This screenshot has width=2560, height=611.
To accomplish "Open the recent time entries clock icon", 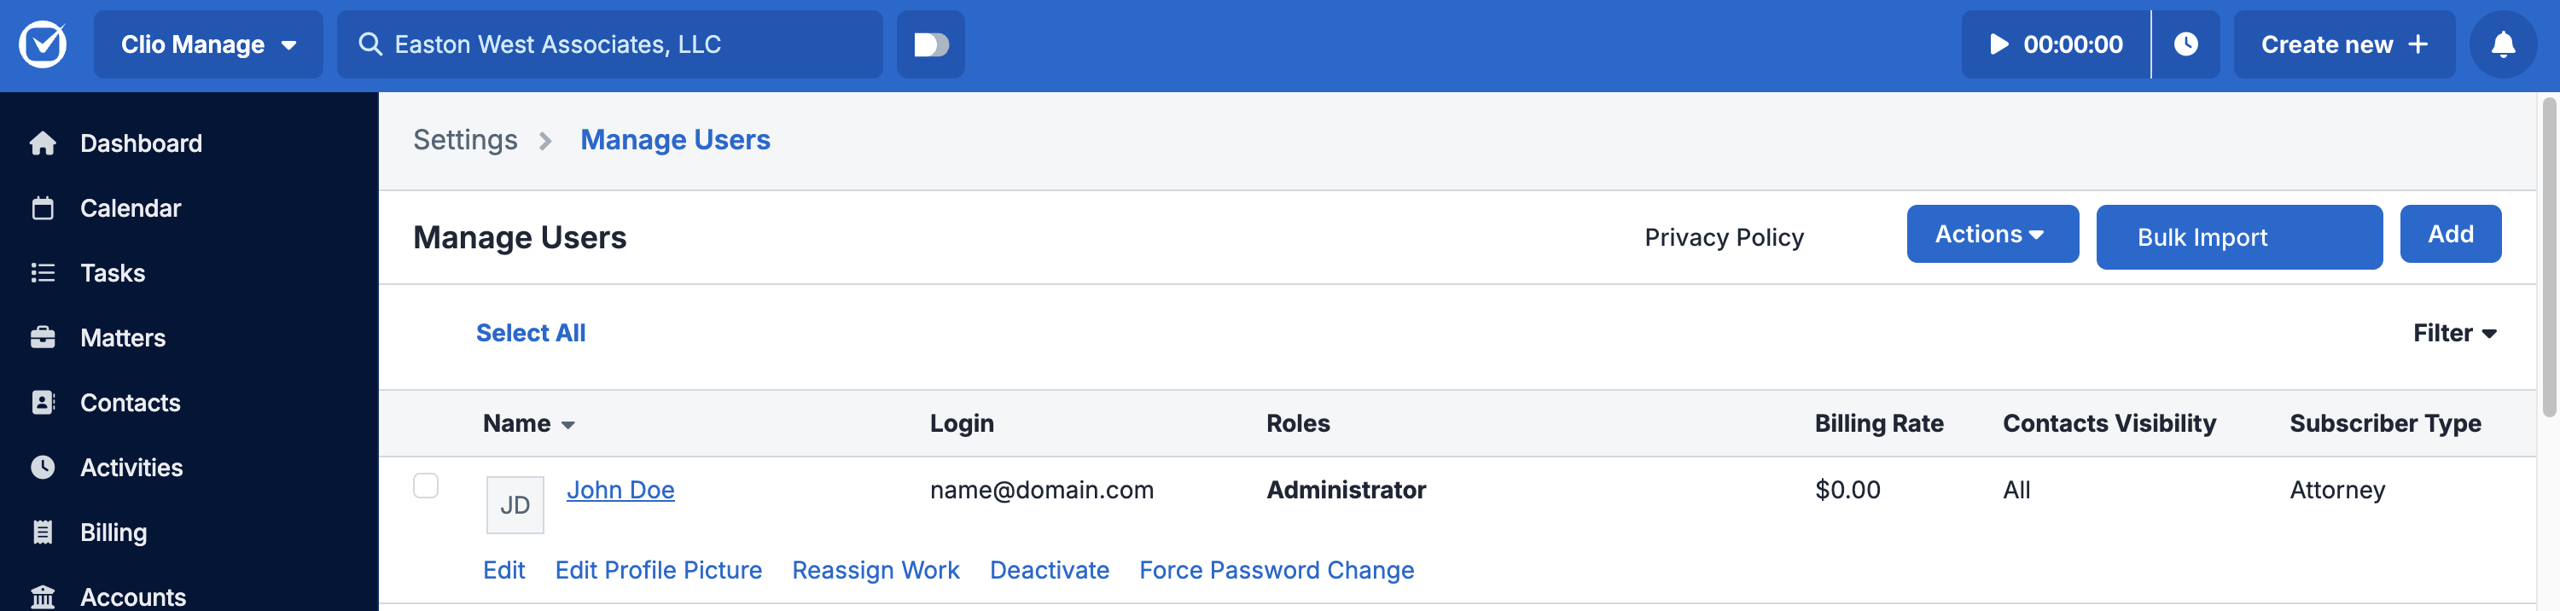I will click(x=2186, y=44).
